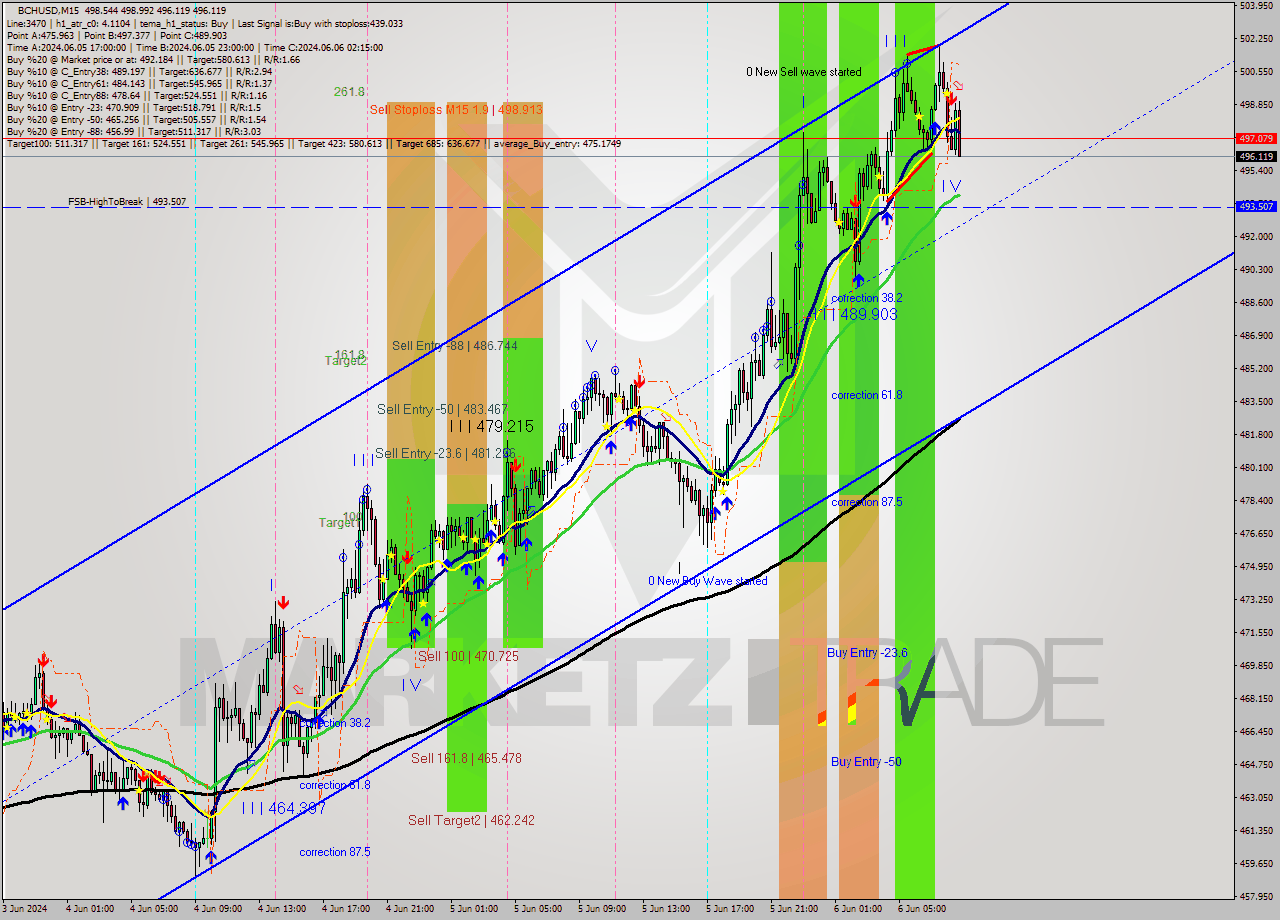This screenshot has width=1280, height=920.
Task: Click the red 497.079 price axis tag
Action: point(1256,139)
